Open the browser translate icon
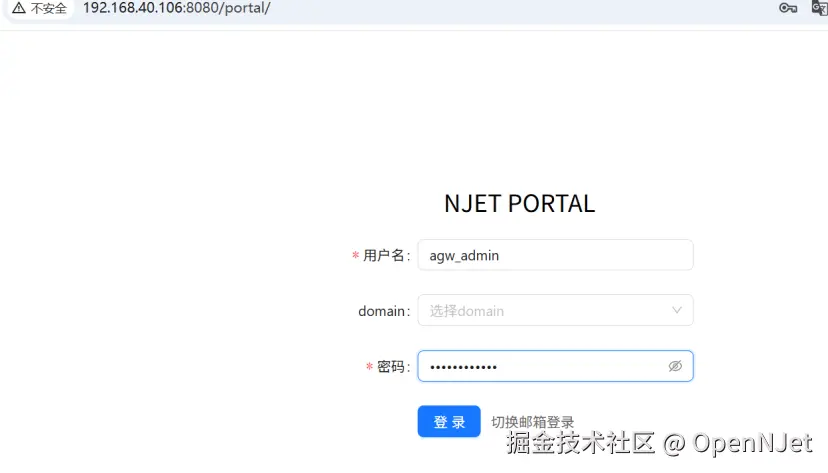Viewport: 828px width, 473px height. click(x=820, y=8)
